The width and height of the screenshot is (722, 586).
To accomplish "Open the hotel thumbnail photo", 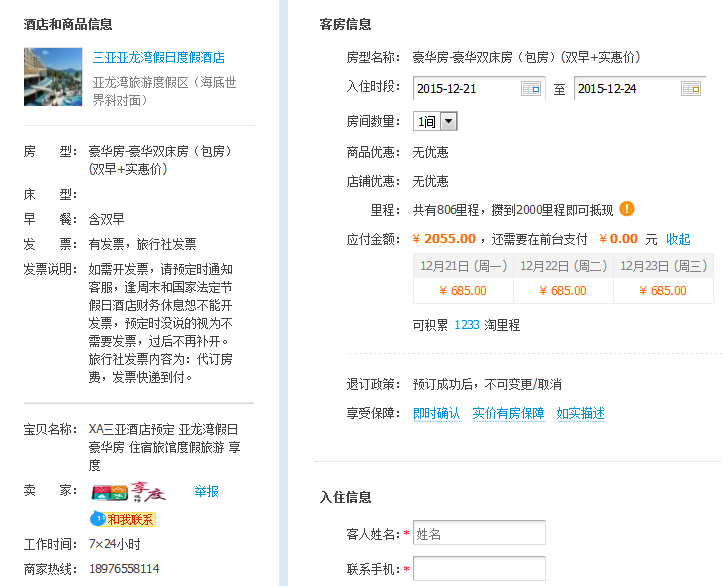I will click(53, 76).
